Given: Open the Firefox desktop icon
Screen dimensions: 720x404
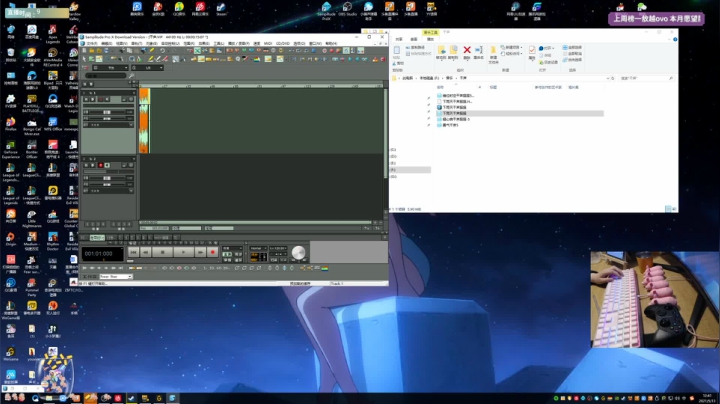Looking at the screenshot, I should tap(11, 122).
